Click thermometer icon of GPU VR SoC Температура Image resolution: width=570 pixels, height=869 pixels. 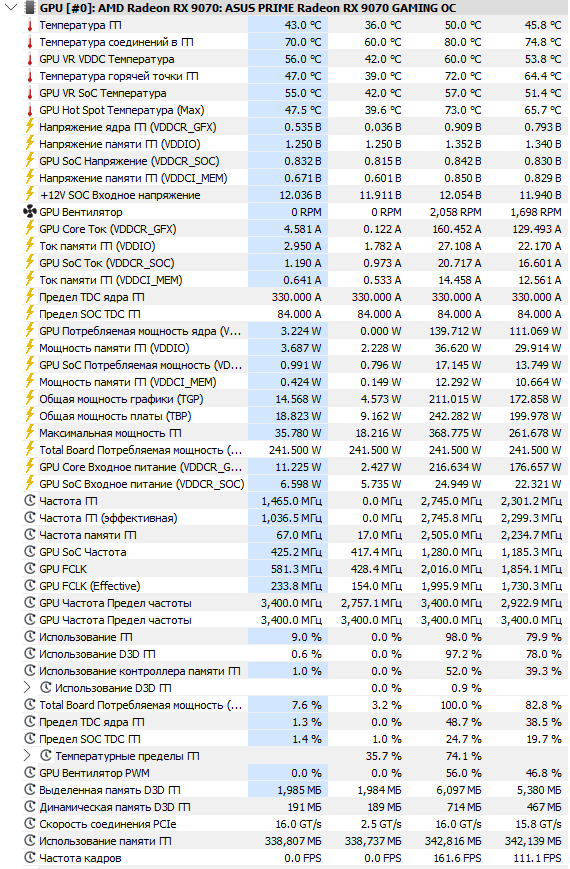point(30,94)
